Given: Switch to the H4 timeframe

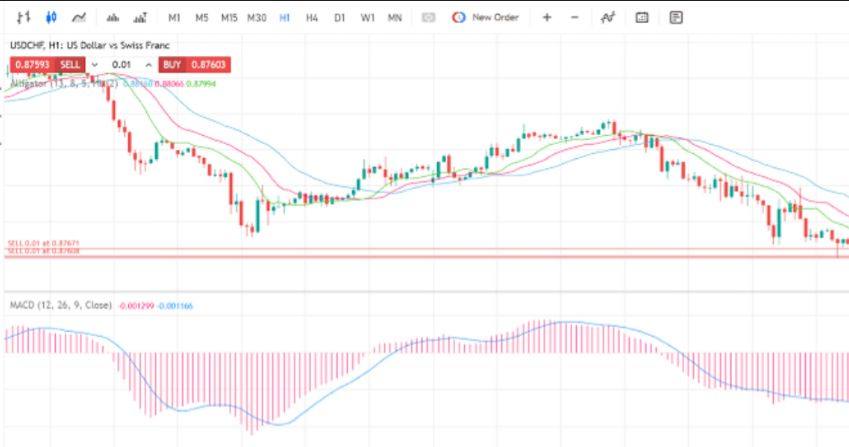Looking at the screenshot, I should click(x=312, y=18).
